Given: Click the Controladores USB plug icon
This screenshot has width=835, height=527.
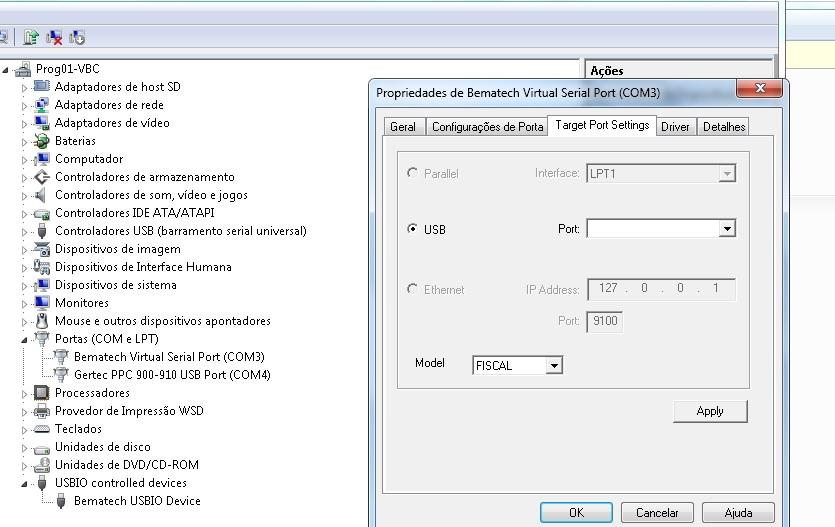Looking at the screenshot, I should (42, 231).
